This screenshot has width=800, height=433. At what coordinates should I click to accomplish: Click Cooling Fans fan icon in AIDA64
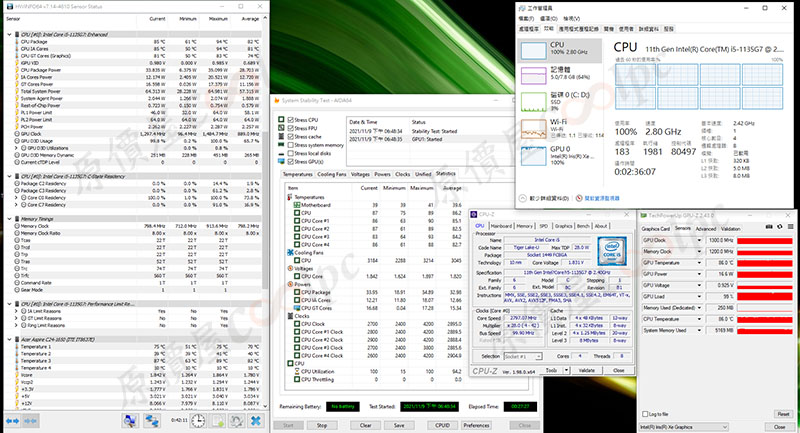pos(290,252)
